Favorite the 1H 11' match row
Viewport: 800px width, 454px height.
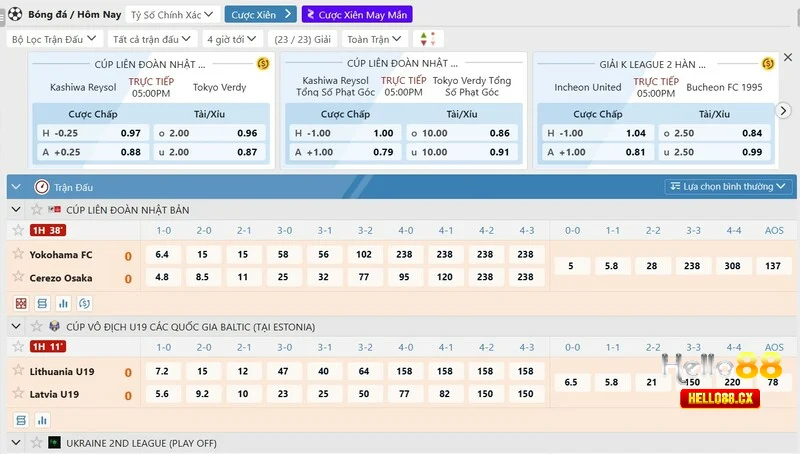click(18, 347)
